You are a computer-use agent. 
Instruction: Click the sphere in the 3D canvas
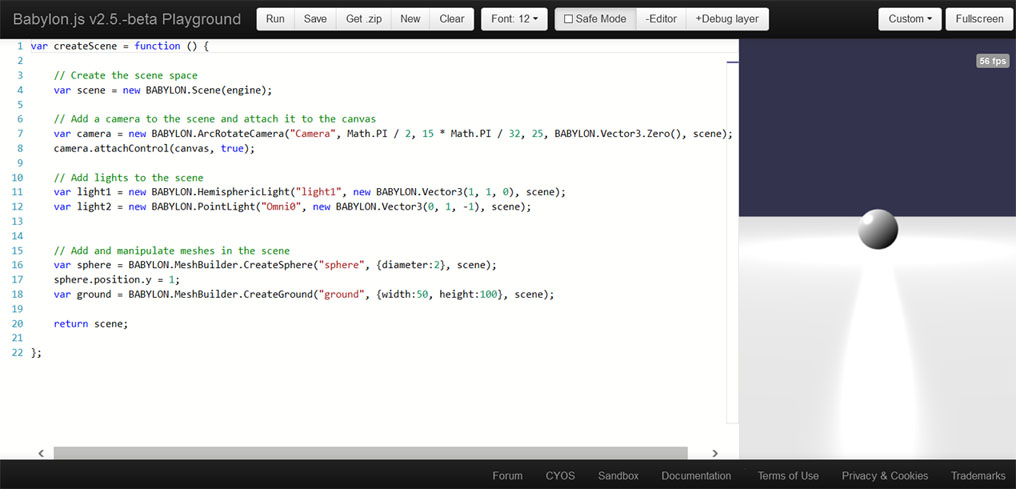(x=878, y=229)
